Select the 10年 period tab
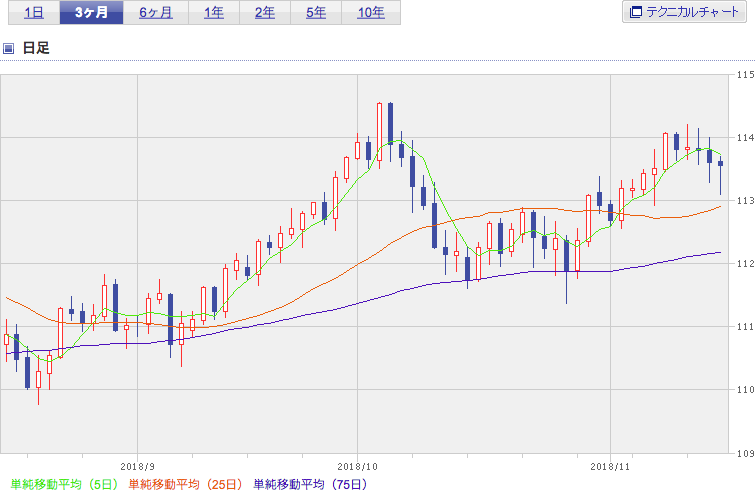Image resolution: width=755 pixels, height=493 pixels. tap(371, 13)
